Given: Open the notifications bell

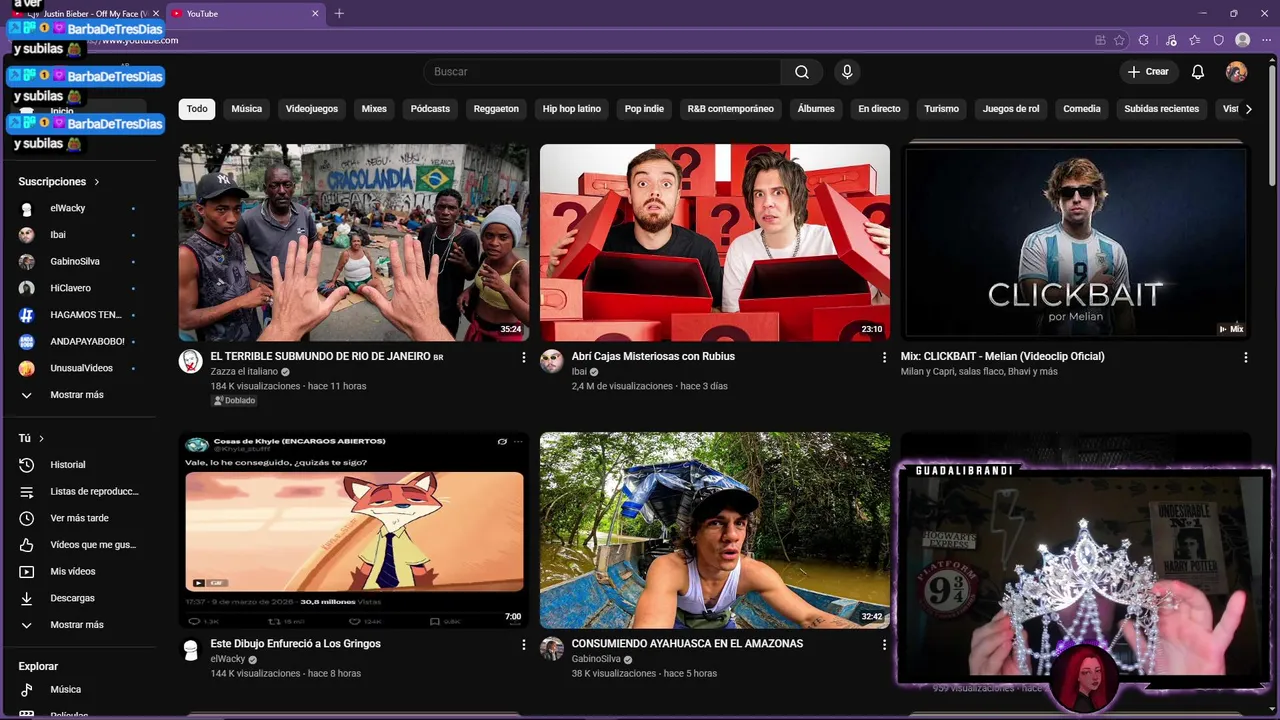Looking at the screenshot, I should (x=1198, y=72).
